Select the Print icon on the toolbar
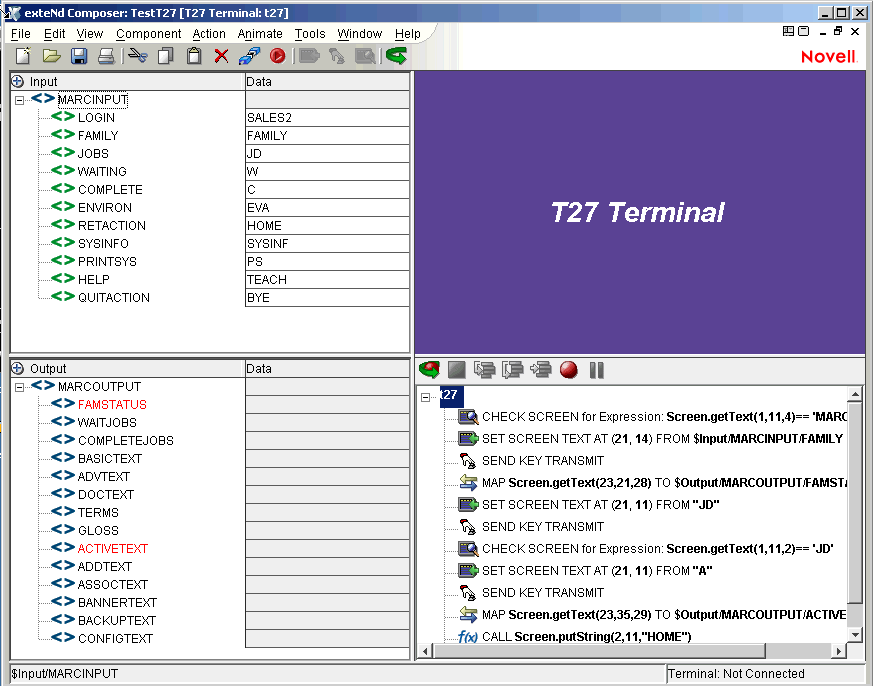The image size is (873, 686). coord(107,56)
